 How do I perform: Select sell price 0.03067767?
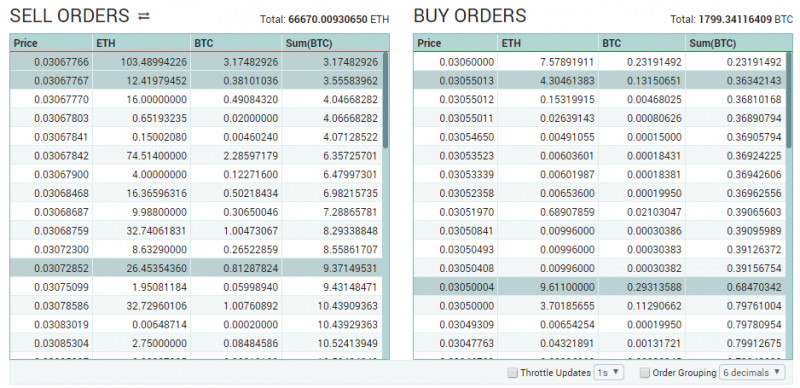point(62,81)
